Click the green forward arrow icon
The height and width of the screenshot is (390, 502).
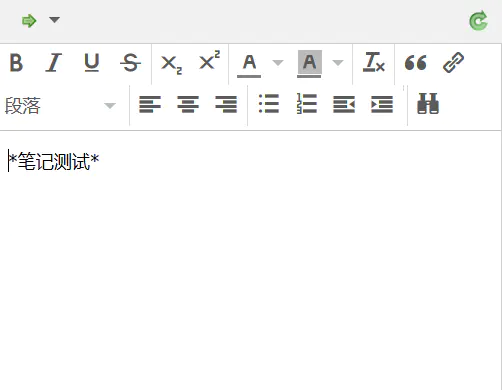click(29, 21)
